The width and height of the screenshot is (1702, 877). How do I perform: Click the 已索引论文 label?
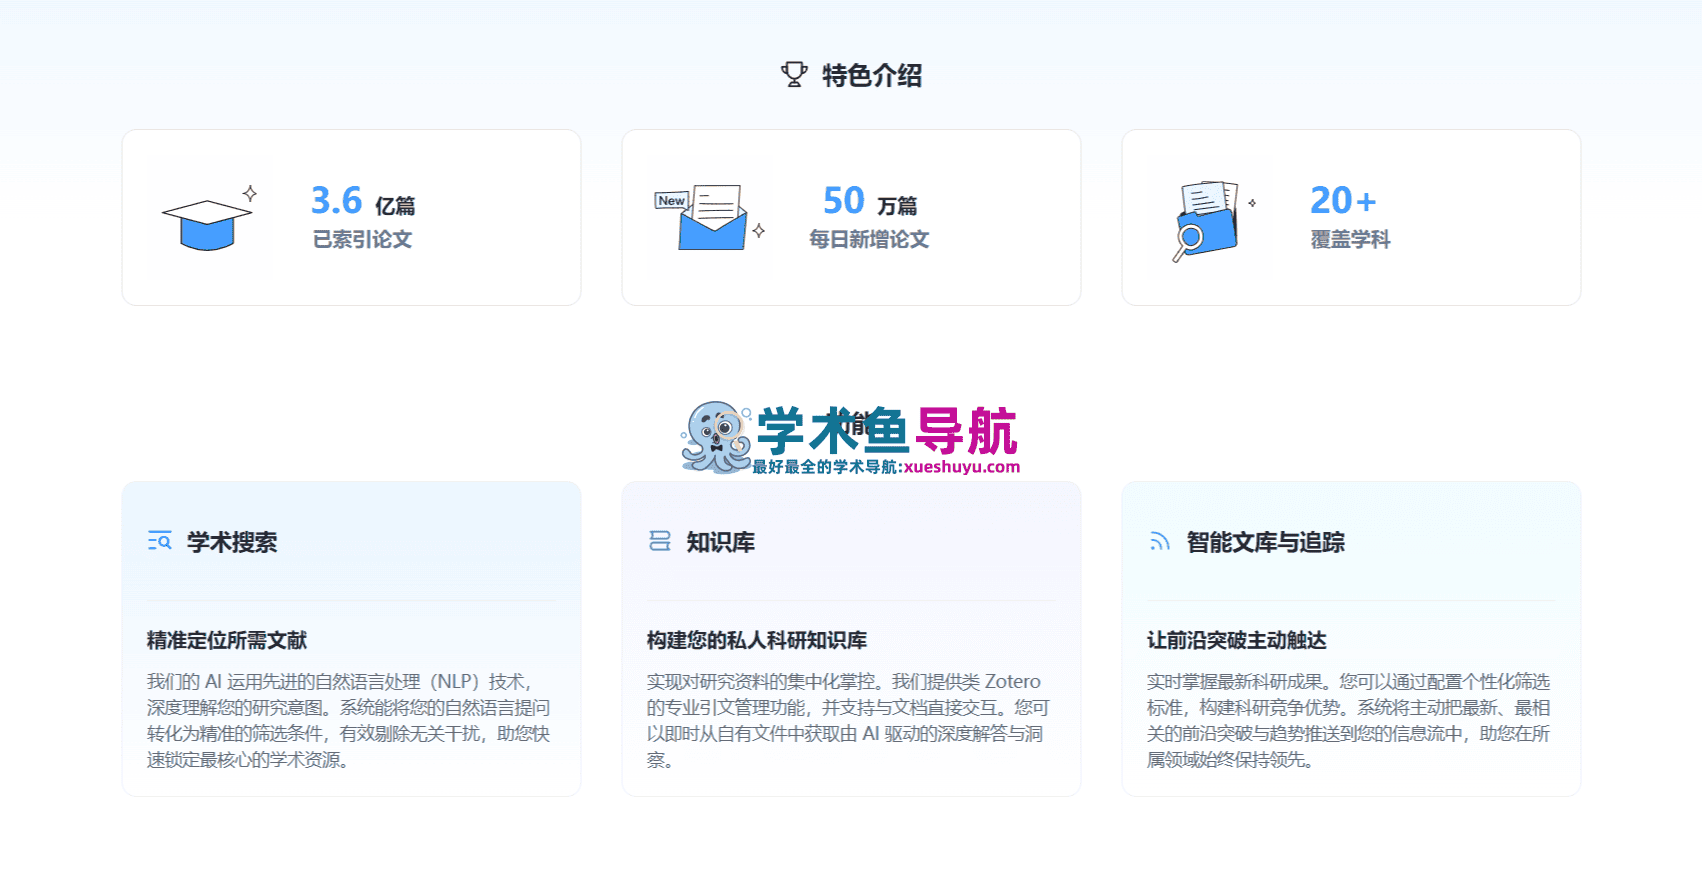coord(362,239)
